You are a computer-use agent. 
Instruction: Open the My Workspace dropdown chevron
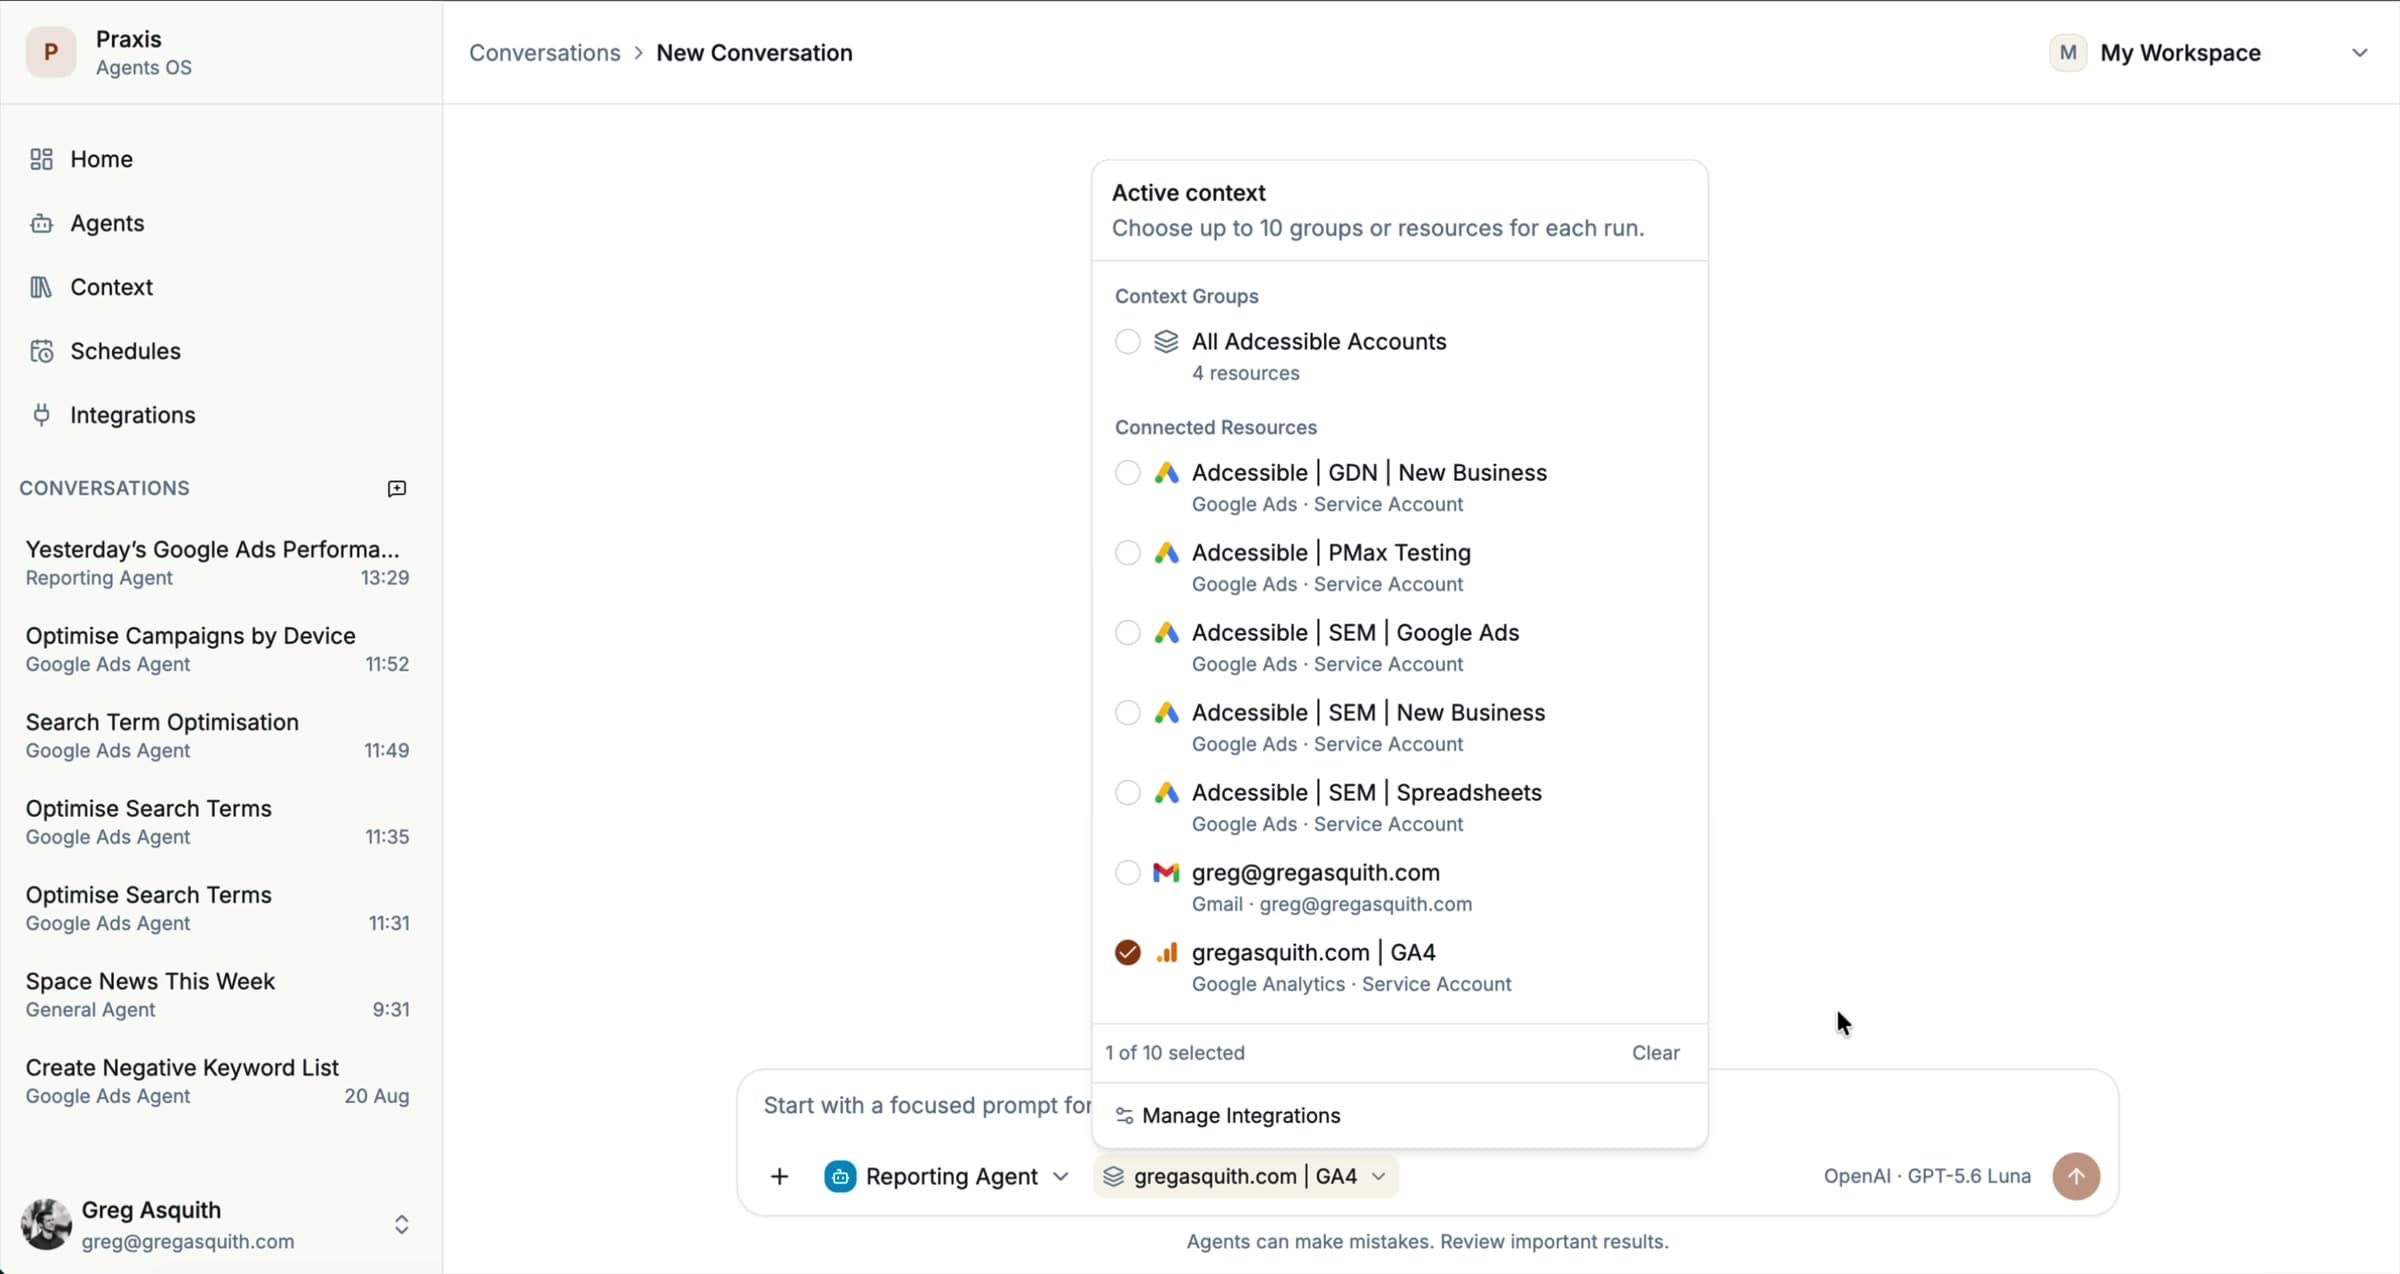(2360, 53)
